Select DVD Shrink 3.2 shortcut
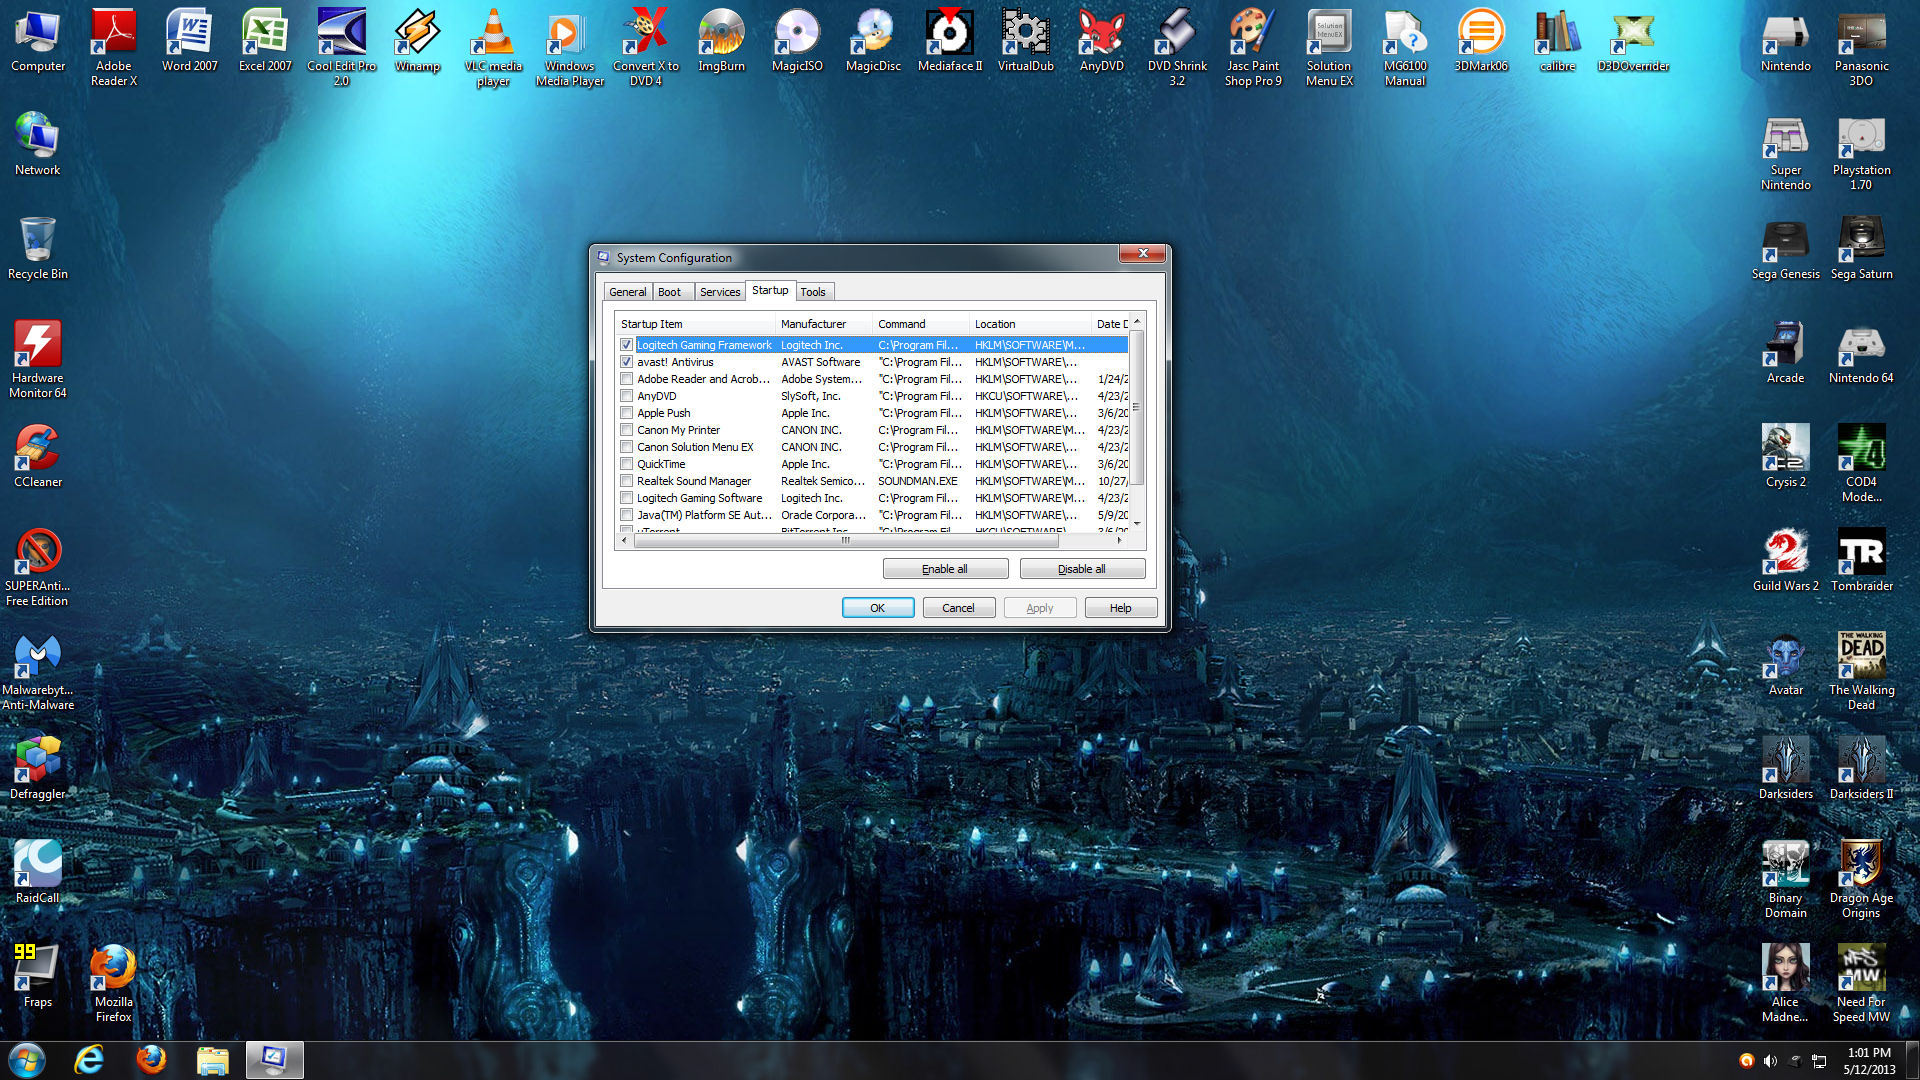1920x1080 pixels. 1177,46
